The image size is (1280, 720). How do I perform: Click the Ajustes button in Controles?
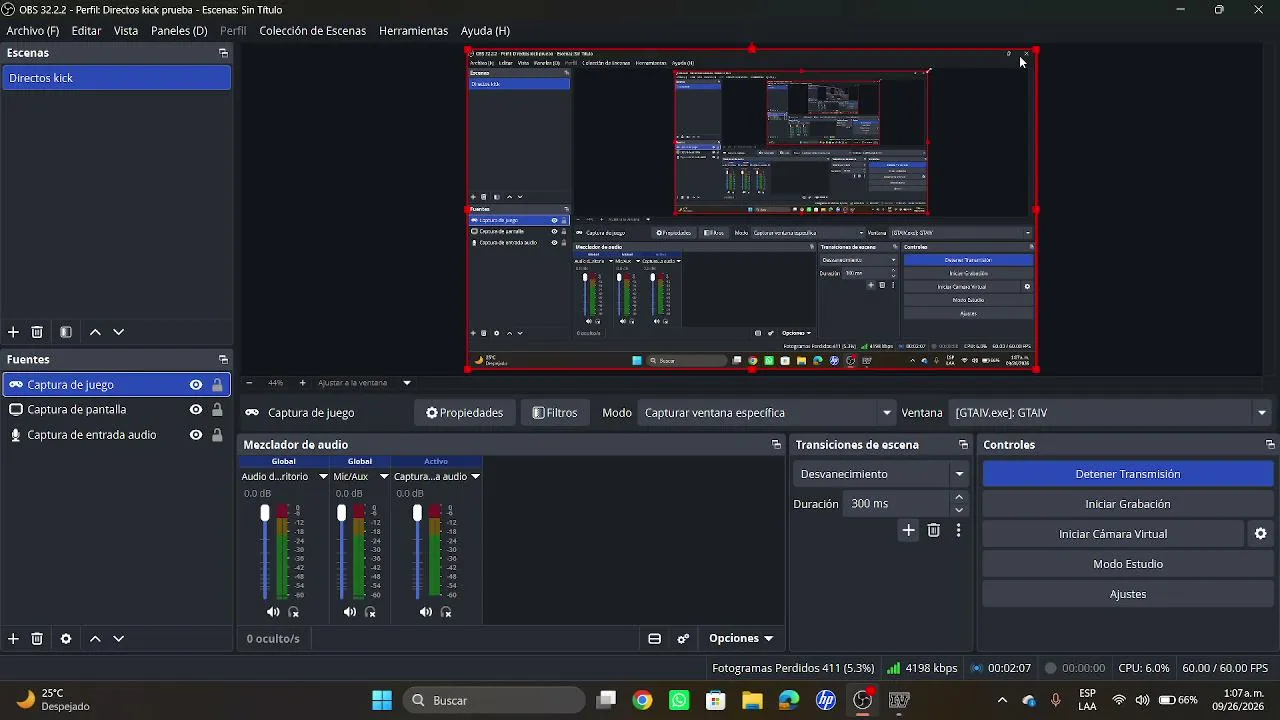1128,594
